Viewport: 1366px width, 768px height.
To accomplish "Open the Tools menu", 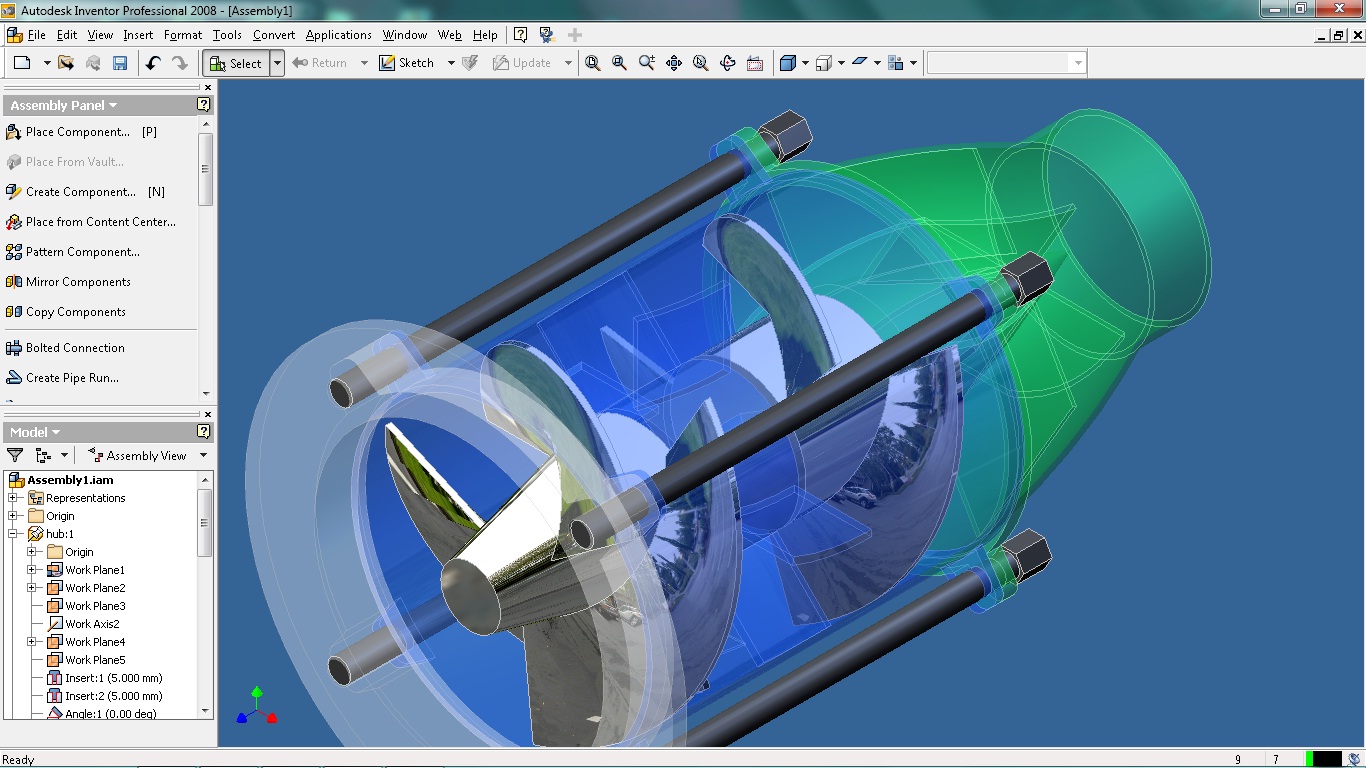I will click(x=227, y=34).
